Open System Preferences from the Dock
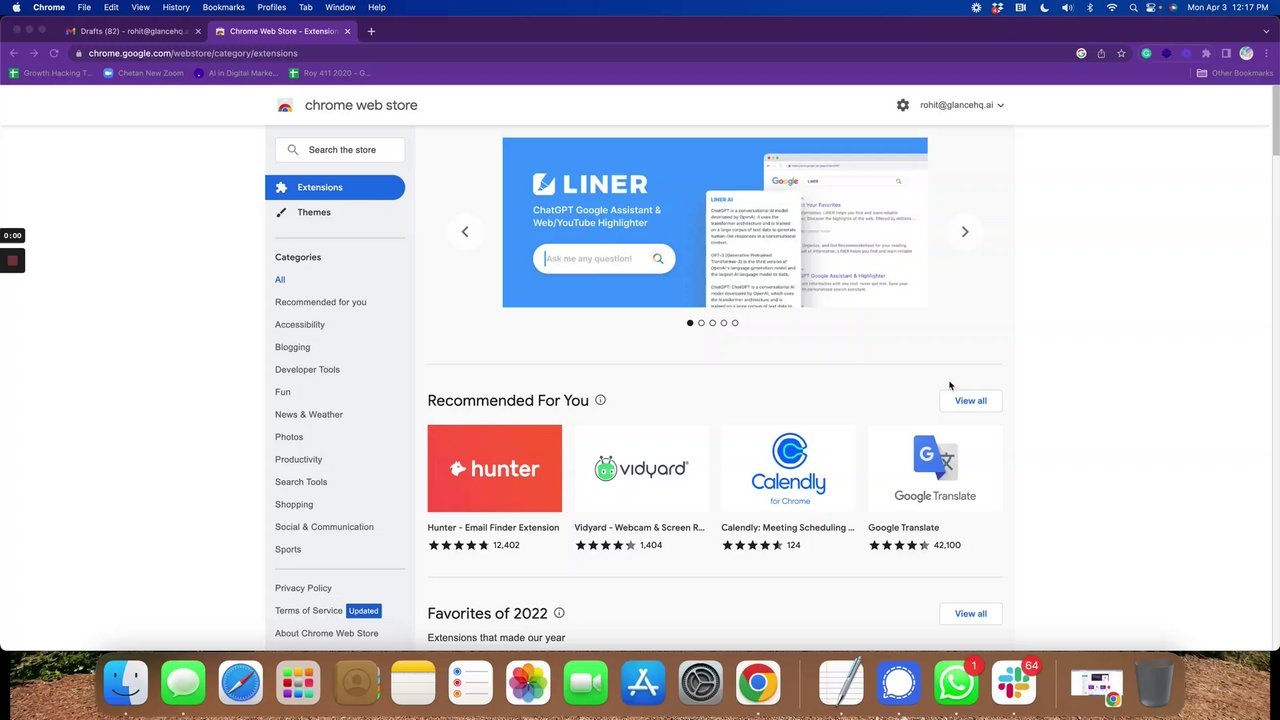 [701, 684]
